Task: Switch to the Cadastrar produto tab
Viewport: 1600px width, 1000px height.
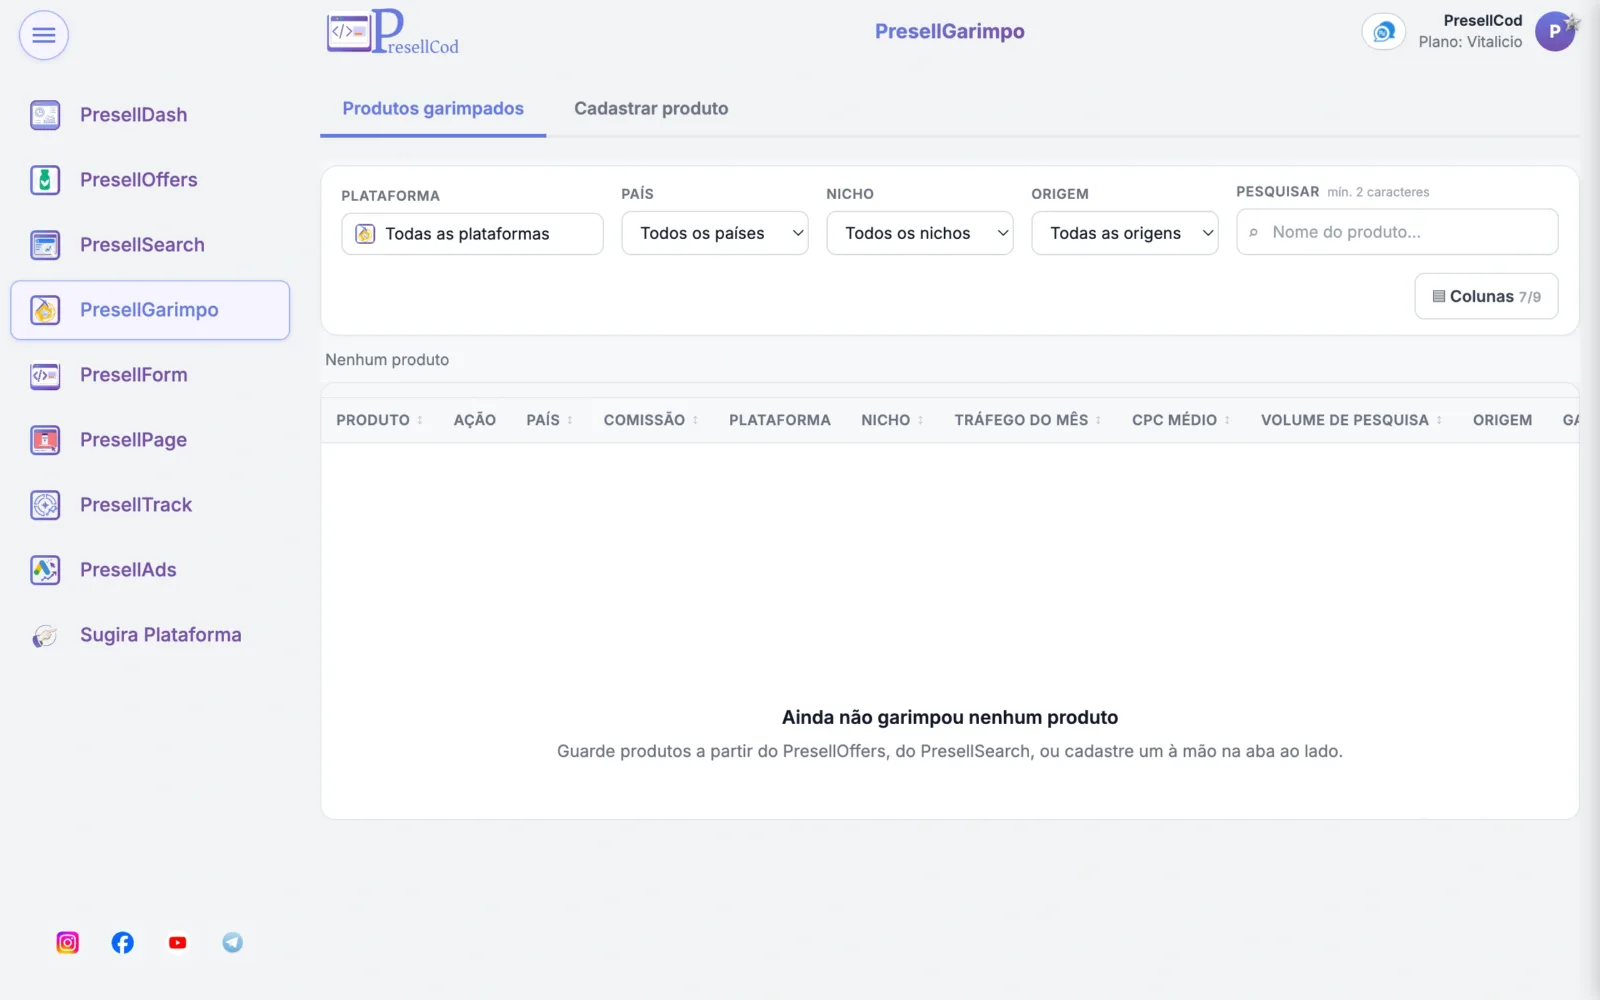Action: (x=651, y=109)
